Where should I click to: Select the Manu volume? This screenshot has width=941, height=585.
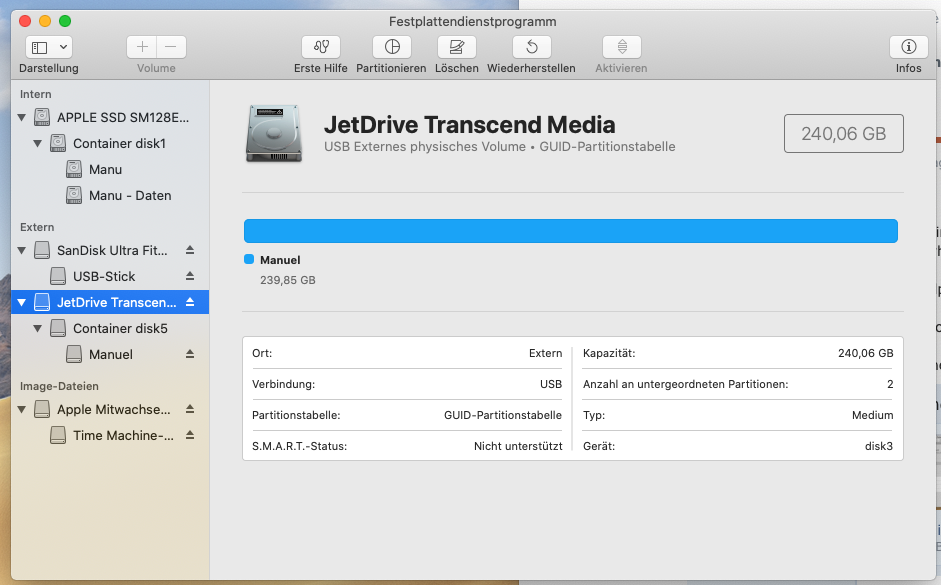click(x=110, y=169)
